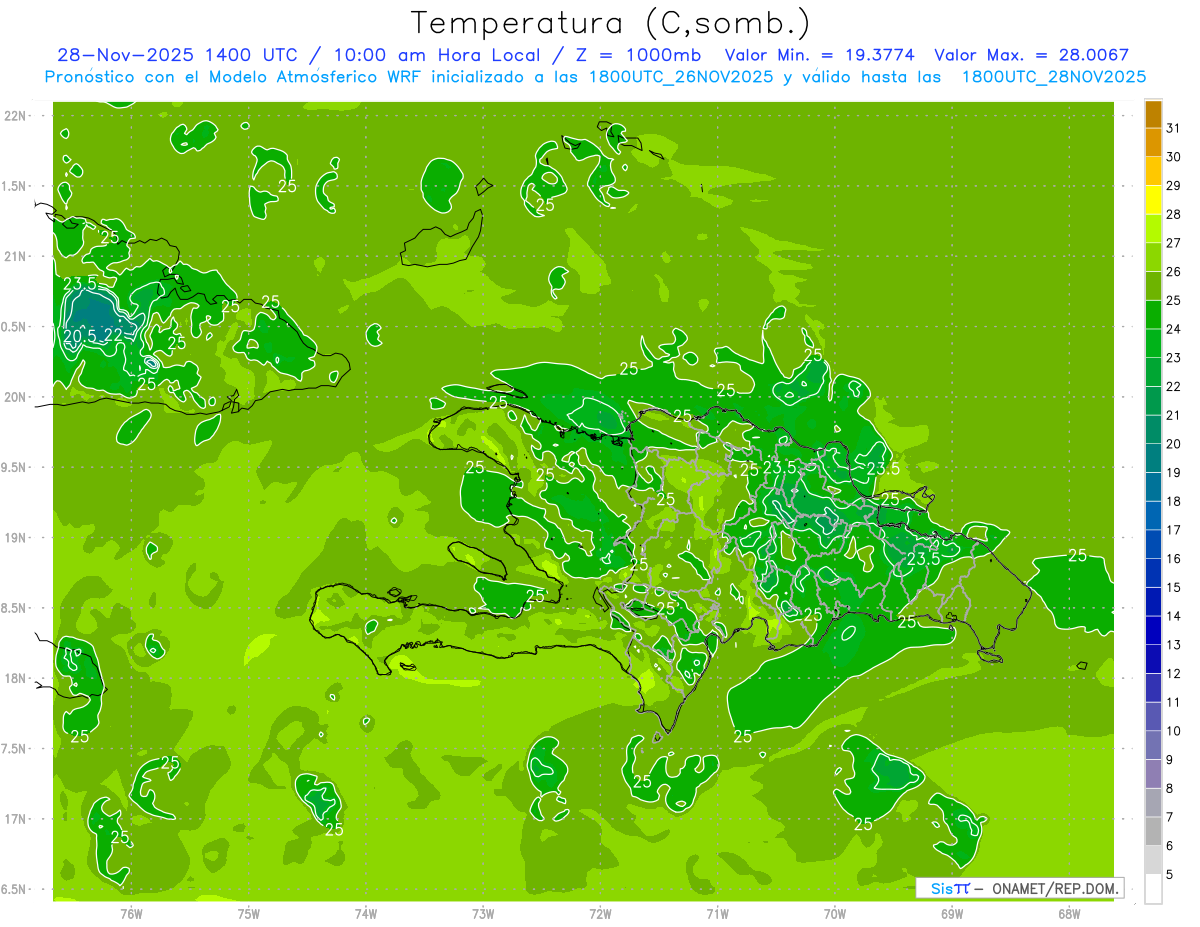Click the '74W' longitude axis label

click(366, 913)
